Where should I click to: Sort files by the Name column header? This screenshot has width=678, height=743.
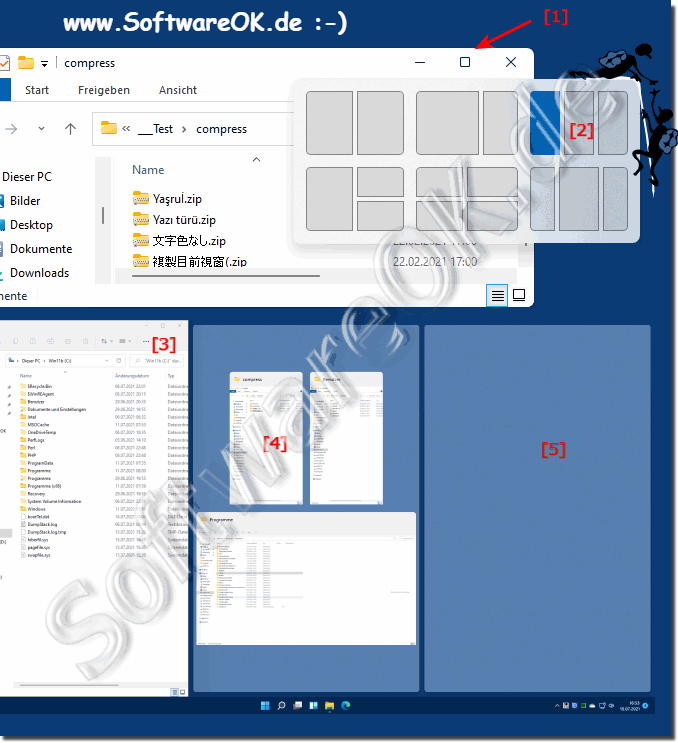[148, 170]
